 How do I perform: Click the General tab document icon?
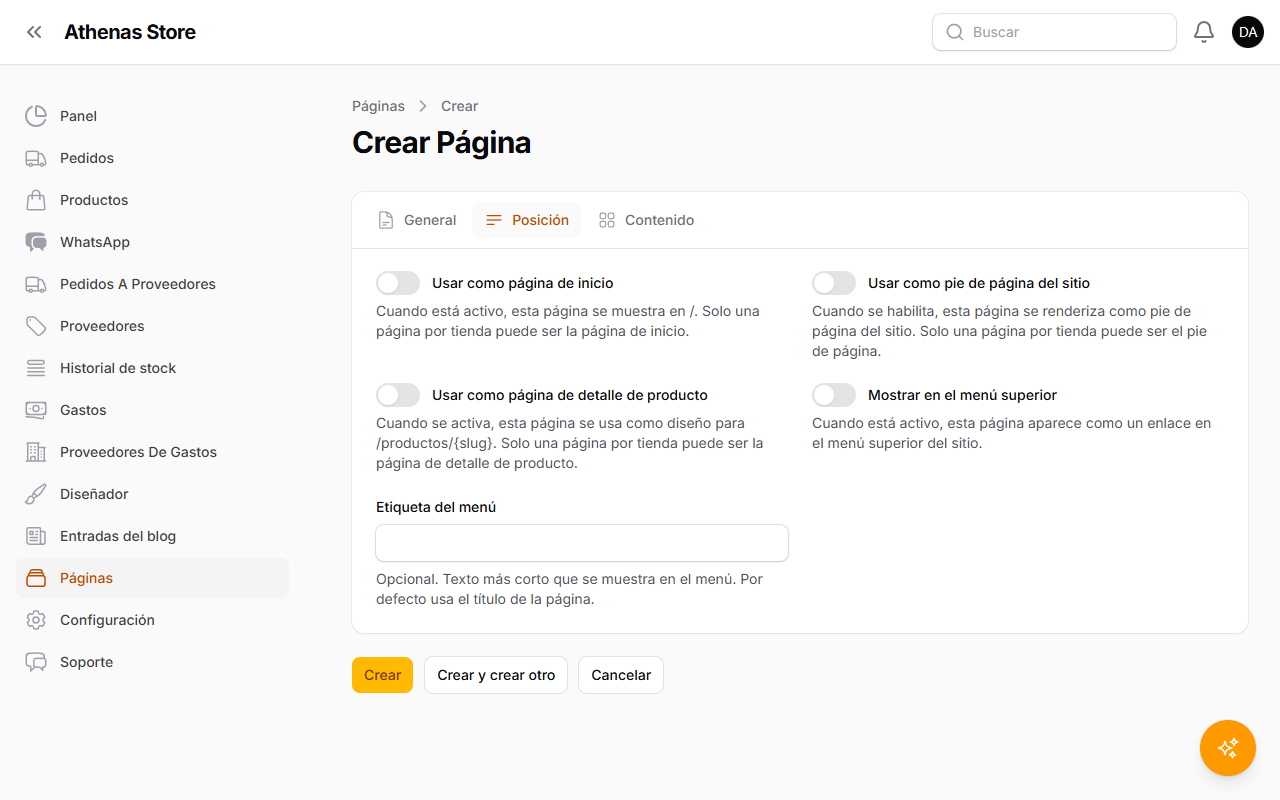pos(386,220)
